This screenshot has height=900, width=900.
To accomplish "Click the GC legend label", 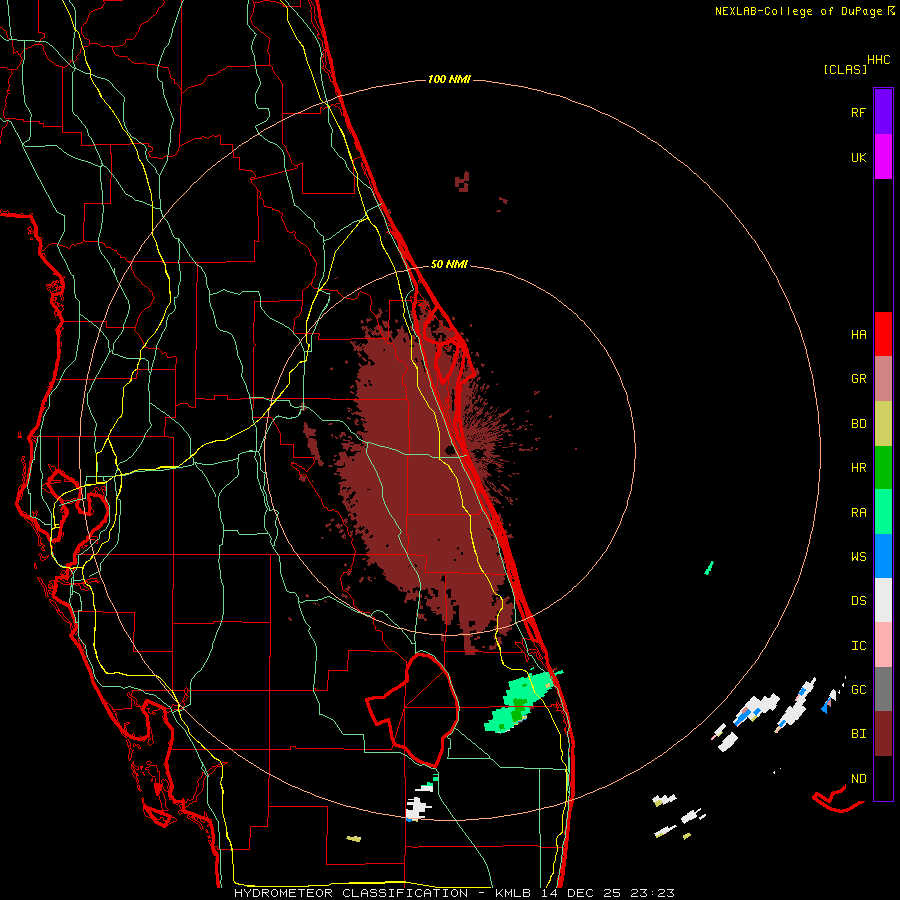I will pos(858,690).
